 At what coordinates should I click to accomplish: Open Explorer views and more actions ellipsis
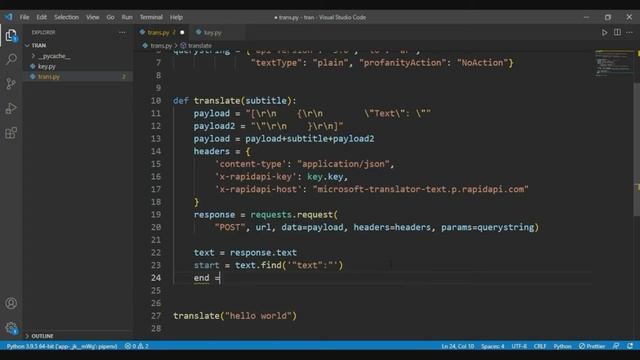[122, 32]
